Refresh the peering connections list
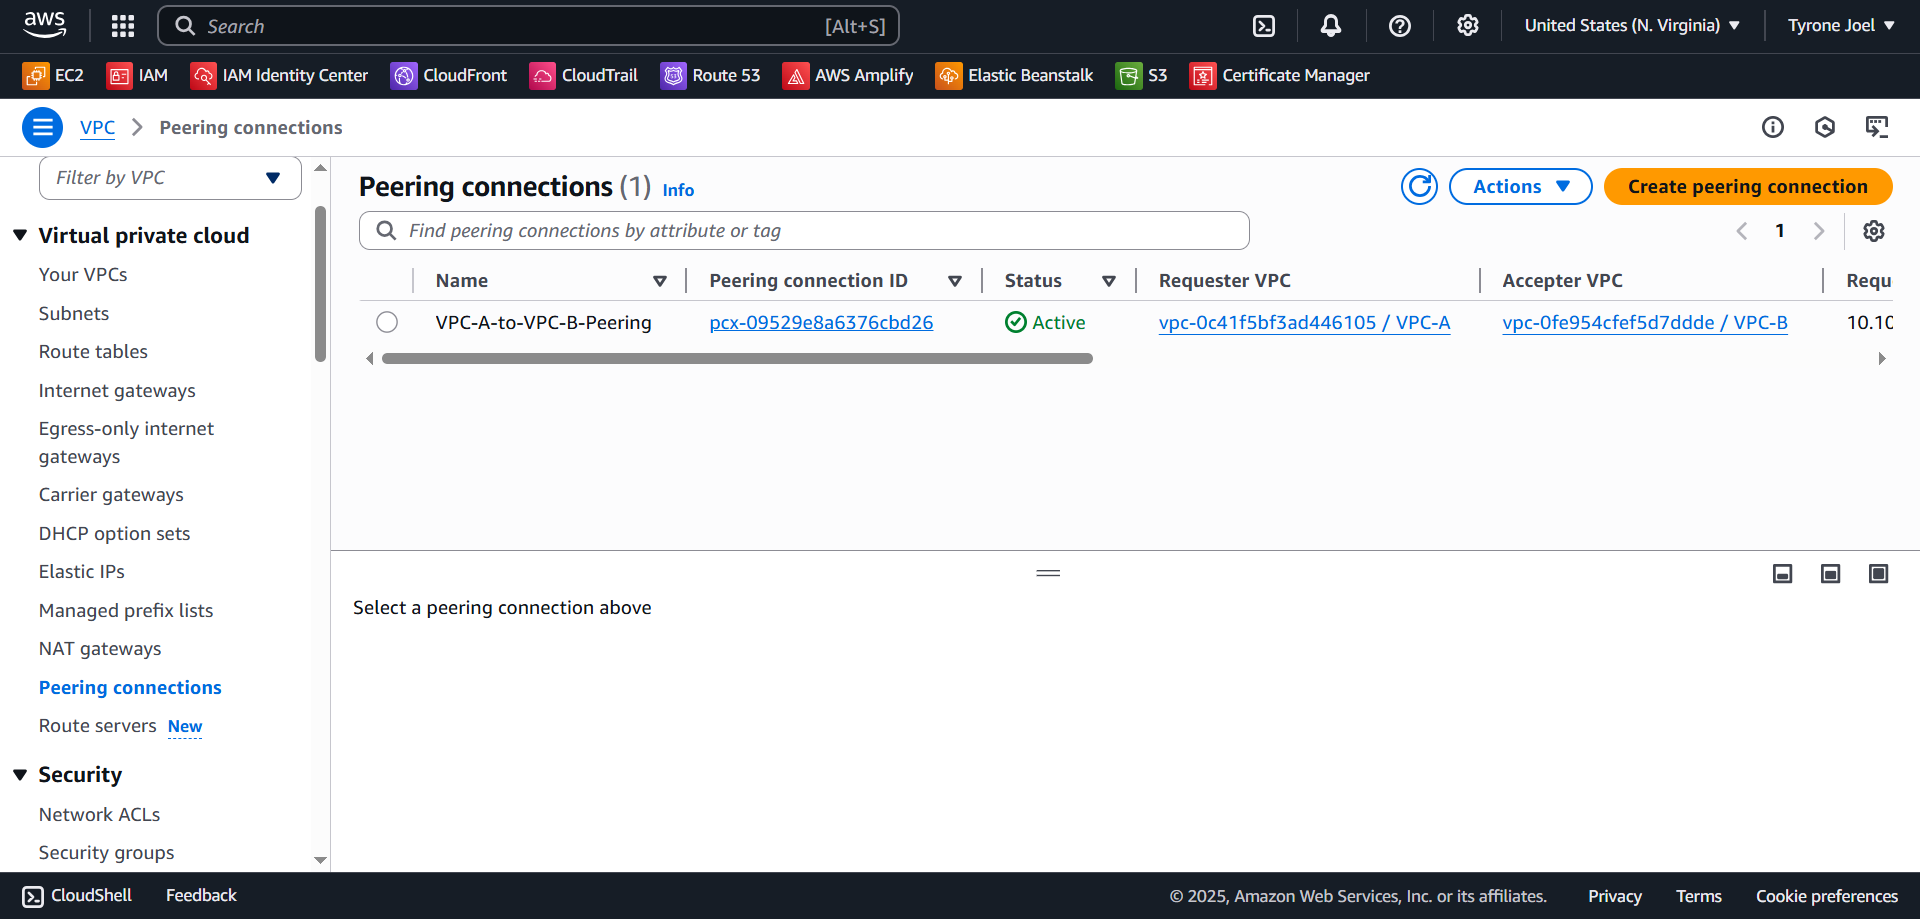 click(1419, 186)
